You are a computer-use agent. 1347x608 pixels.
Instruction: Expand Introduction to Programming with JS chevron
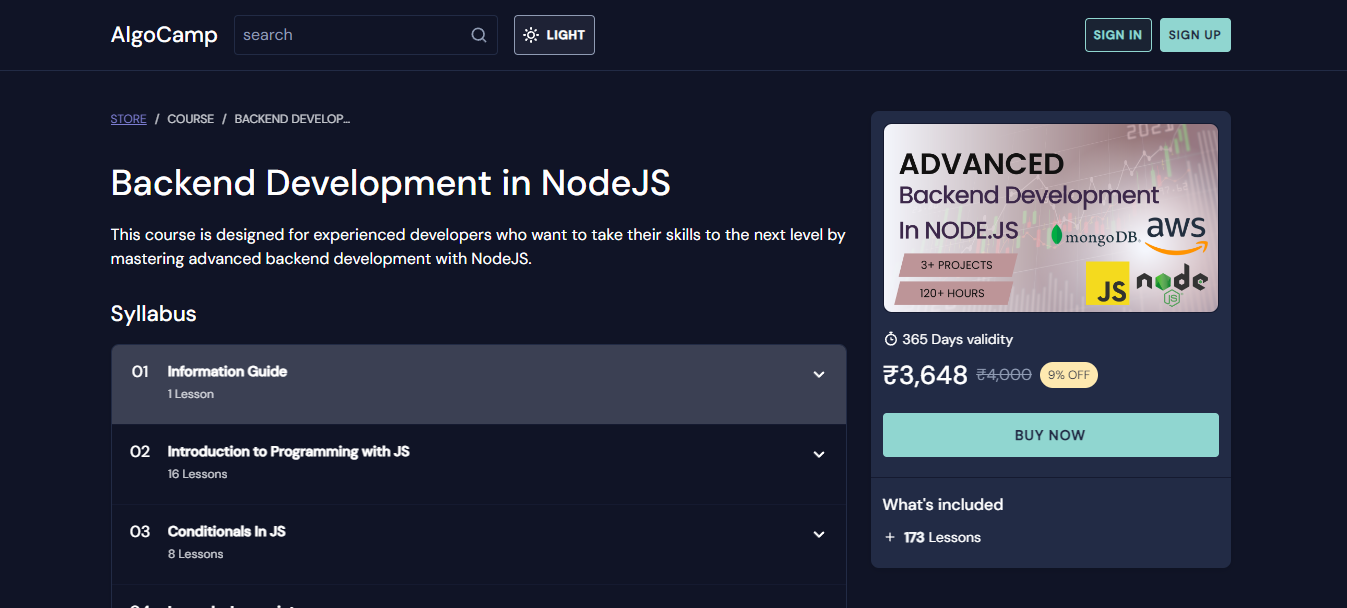pyautogui.click(x=819, y=455)
